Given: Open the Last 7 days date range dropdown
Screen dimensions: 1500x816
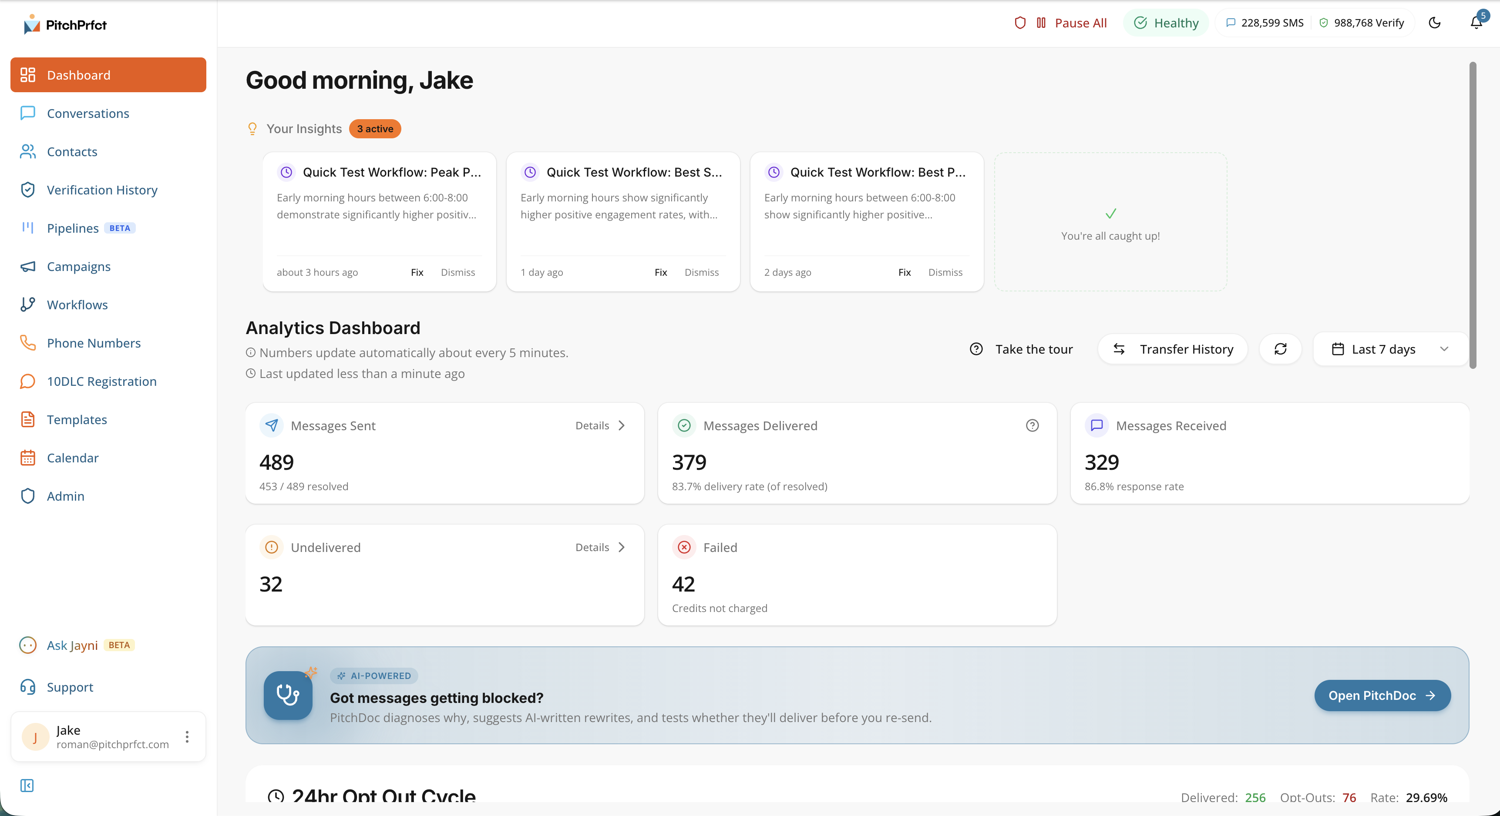Looking at the screenshot, I should (x=1390, y=349).
